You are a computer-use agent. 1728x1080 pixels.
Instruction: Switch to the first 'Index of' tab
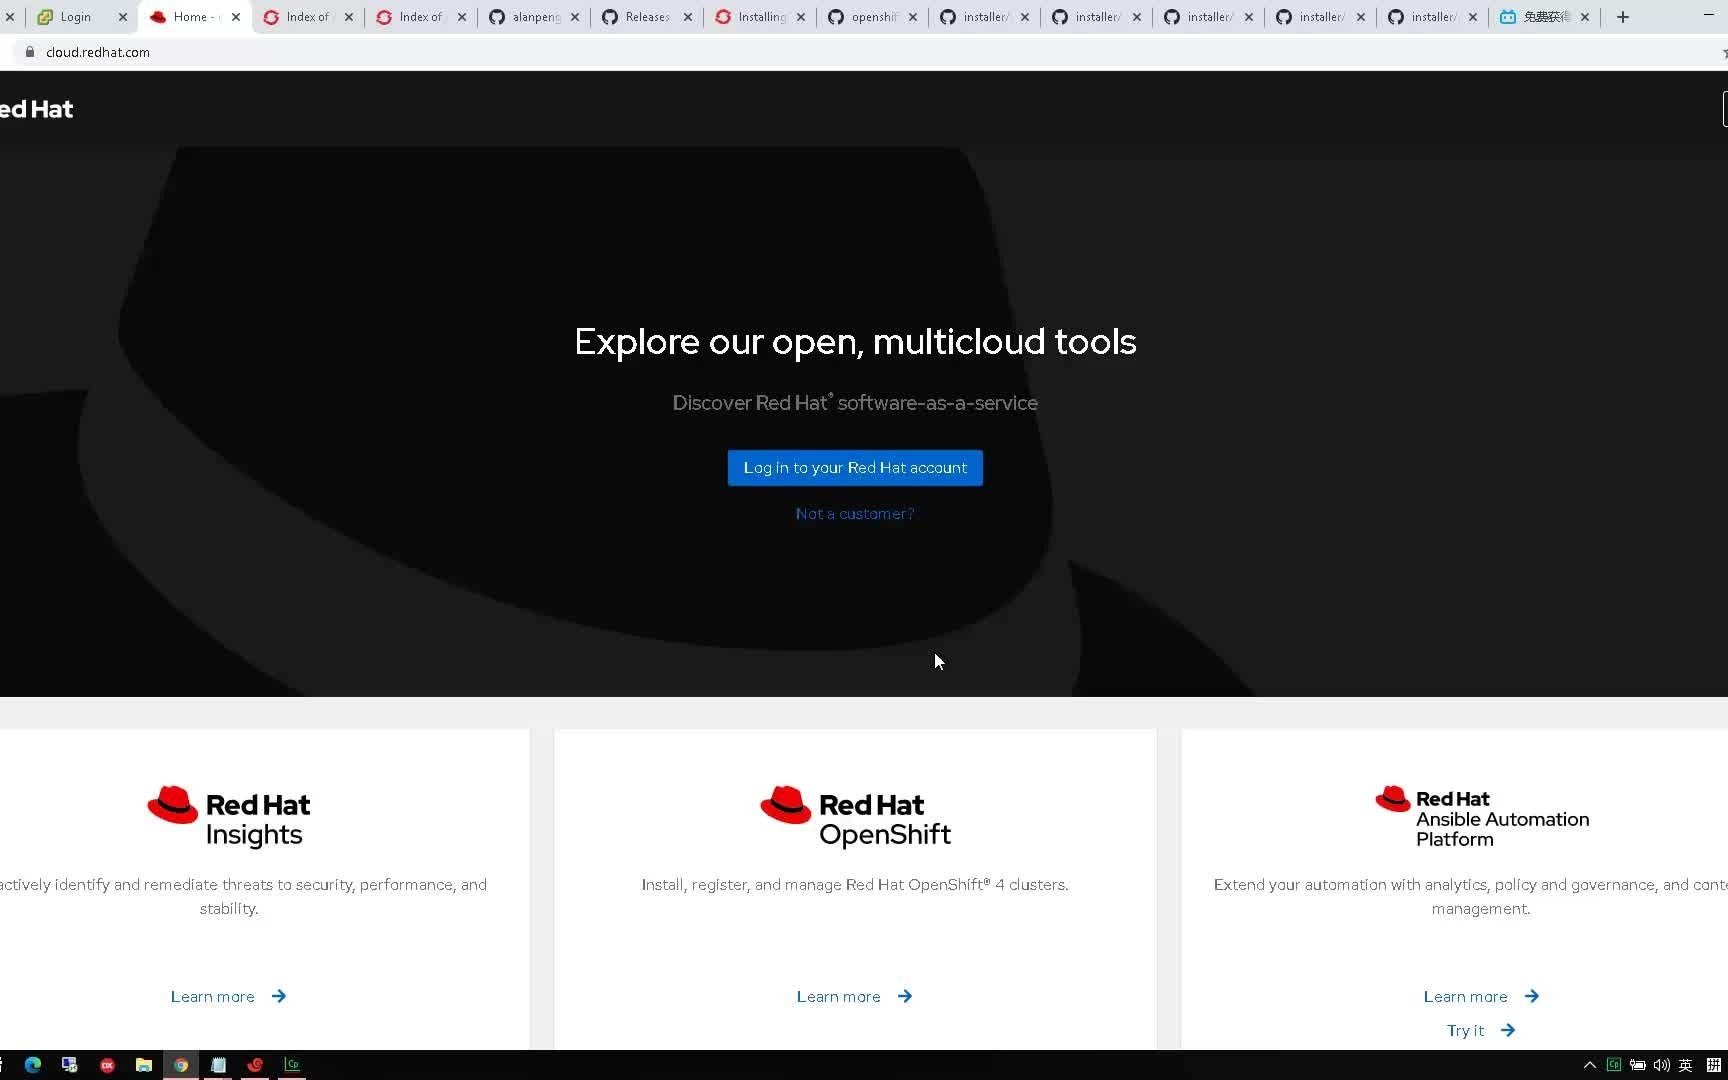tap(308, 17)
